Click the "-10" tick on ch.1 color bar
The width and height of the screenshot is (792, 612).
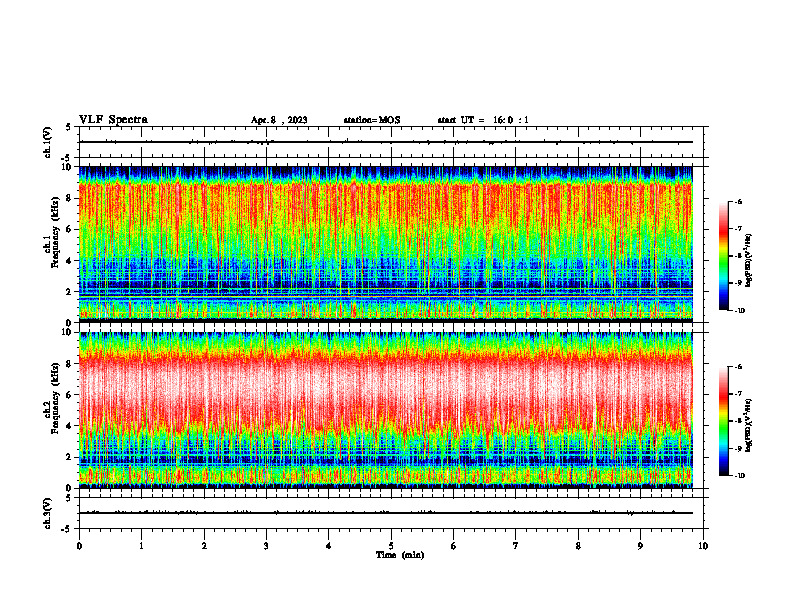740,311
